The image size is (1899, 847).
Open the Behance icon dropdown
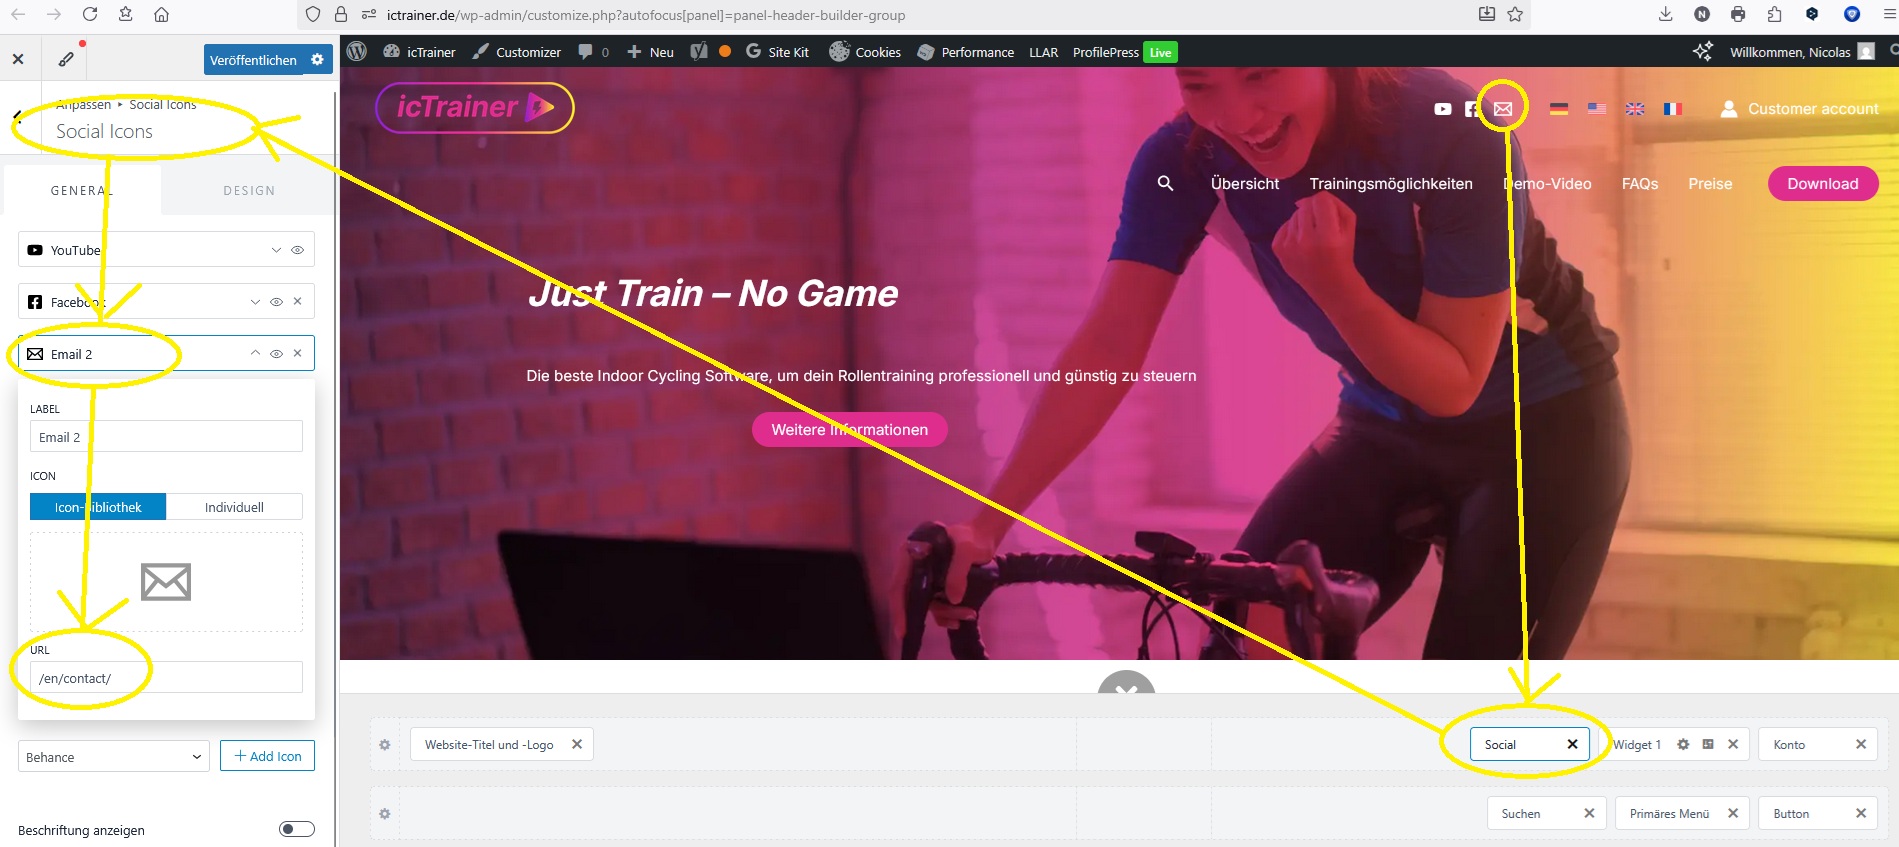click(113, 757)
